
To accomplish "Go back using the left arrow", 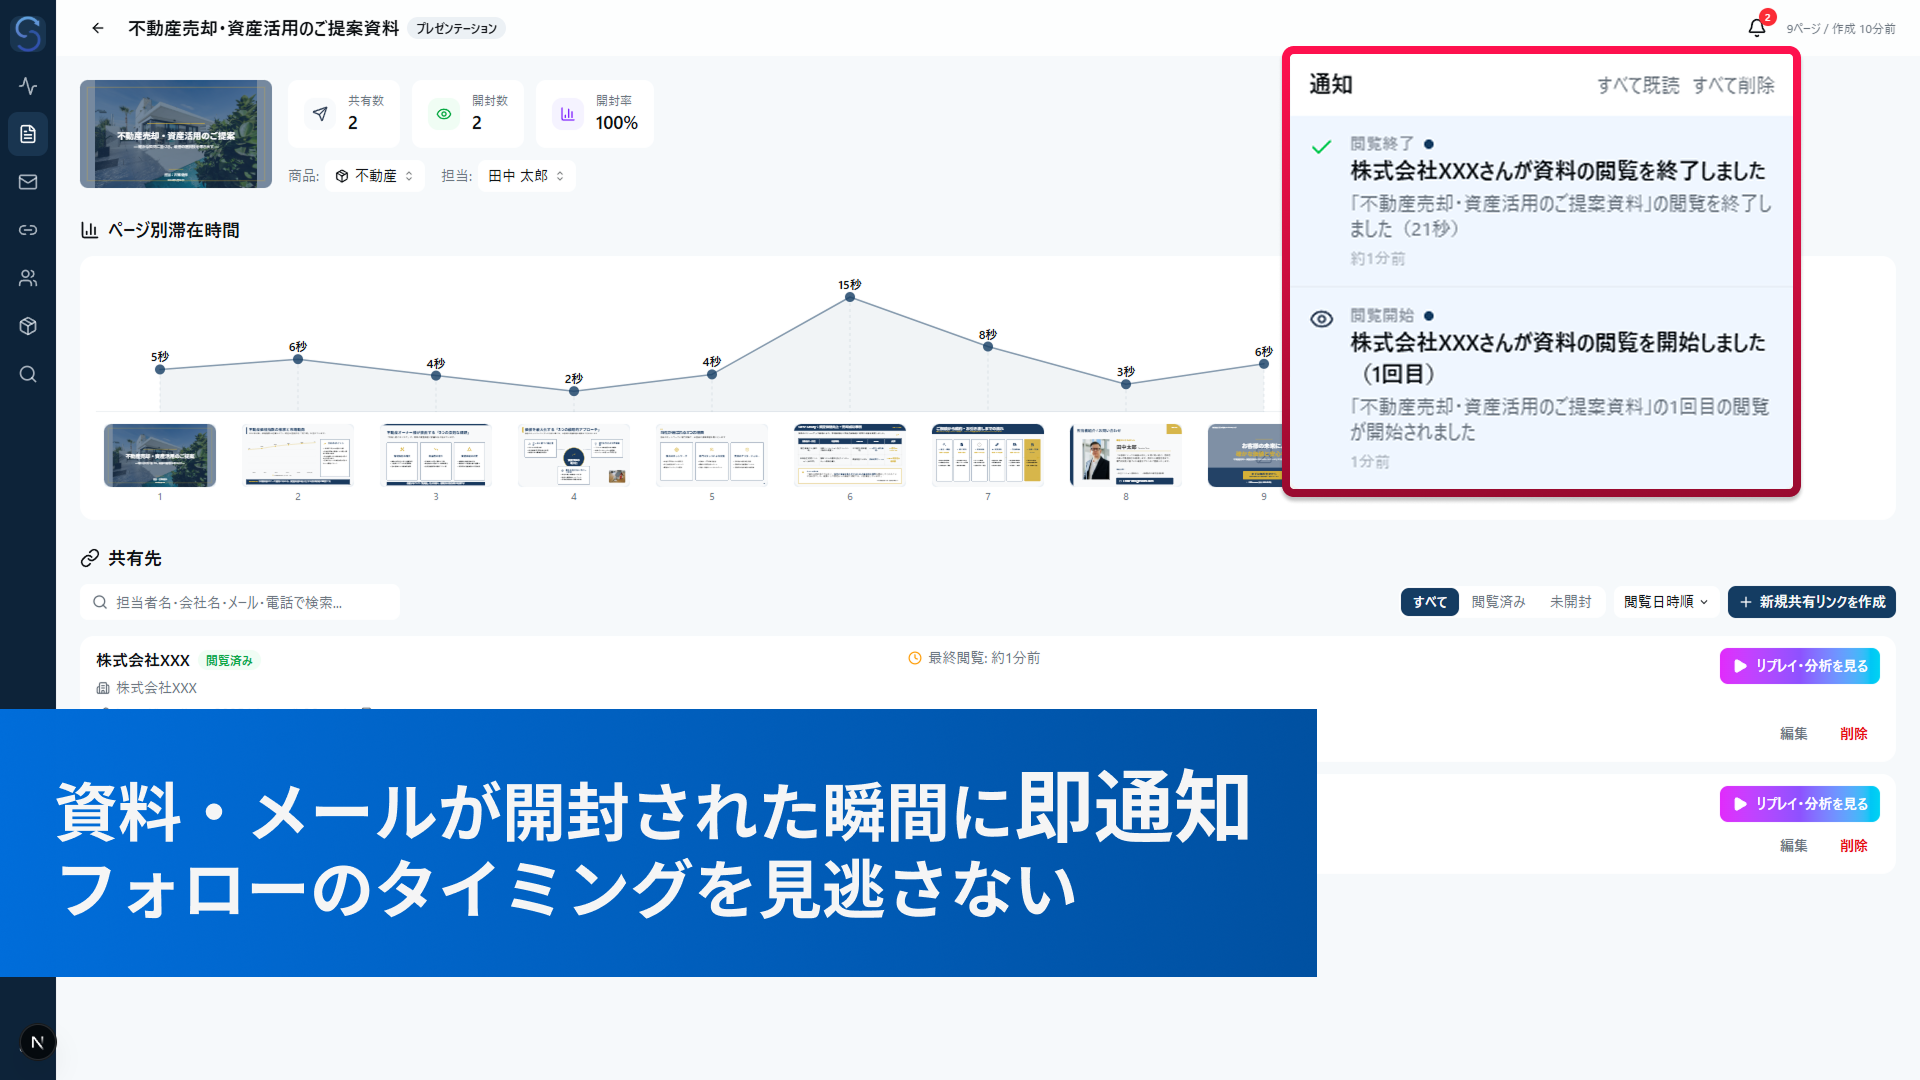I will coord(98,28).
